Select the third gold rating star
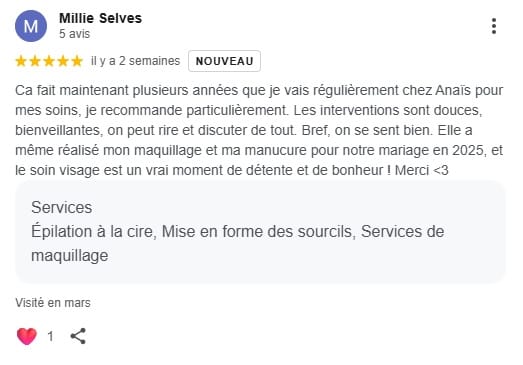This screenshot has width=523, height=365. click(49, 61)
